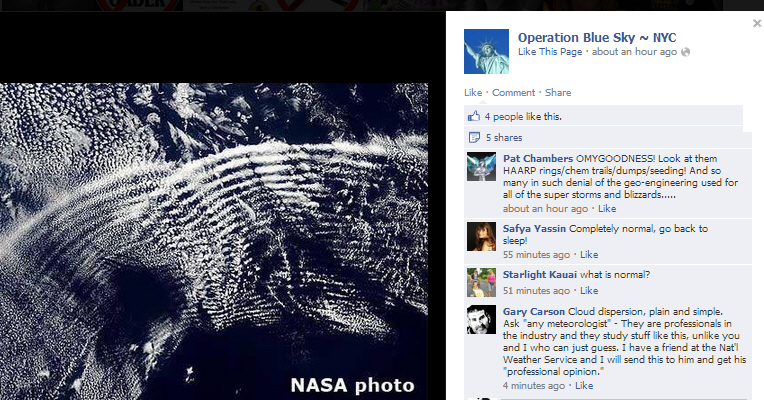The width and height of the screenshot is (764, 400).
Task: Open the Operation Blue Sky ~ NYC page
Action: click(597, 38)
